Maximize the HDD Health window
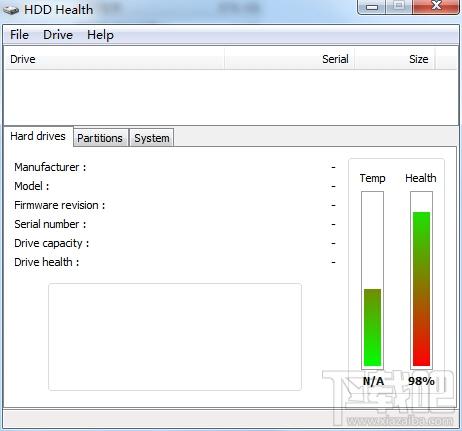The height and width of the screenshot is (431, 462). coord(399,7)
